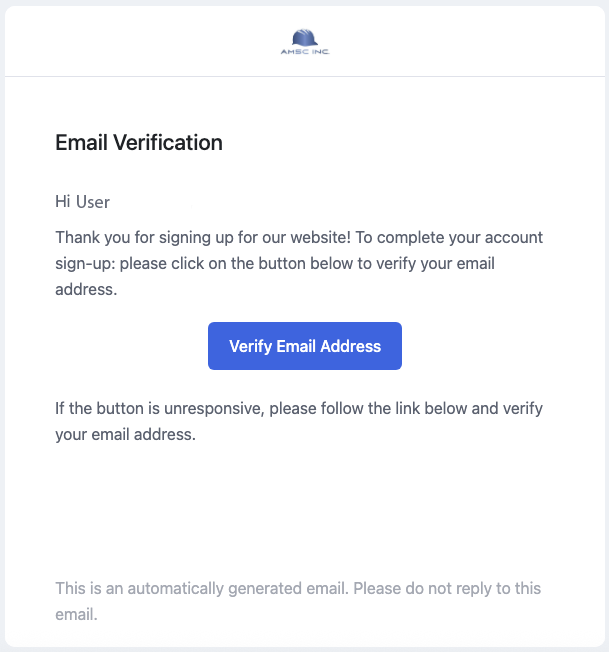Click the "Please do not reply" sentence
Image resolution: width=609 pixels, height=652 pixels.
(x=447, y=589)
